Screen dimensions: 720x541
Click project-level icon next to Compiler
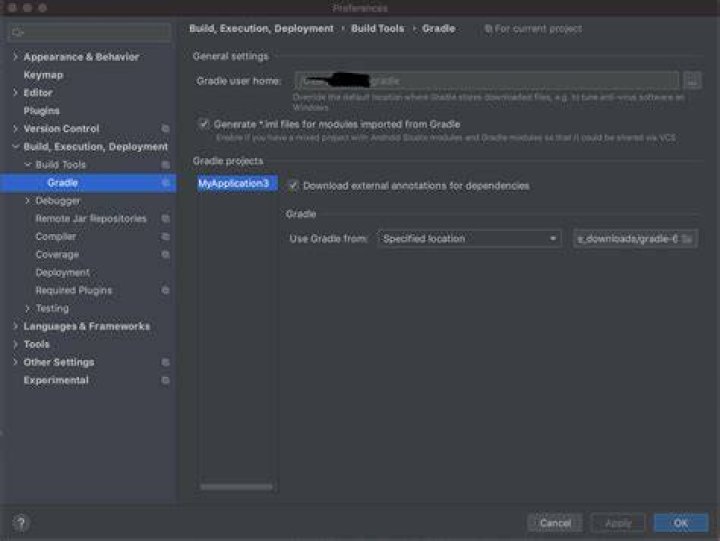(x=166, y=237)
